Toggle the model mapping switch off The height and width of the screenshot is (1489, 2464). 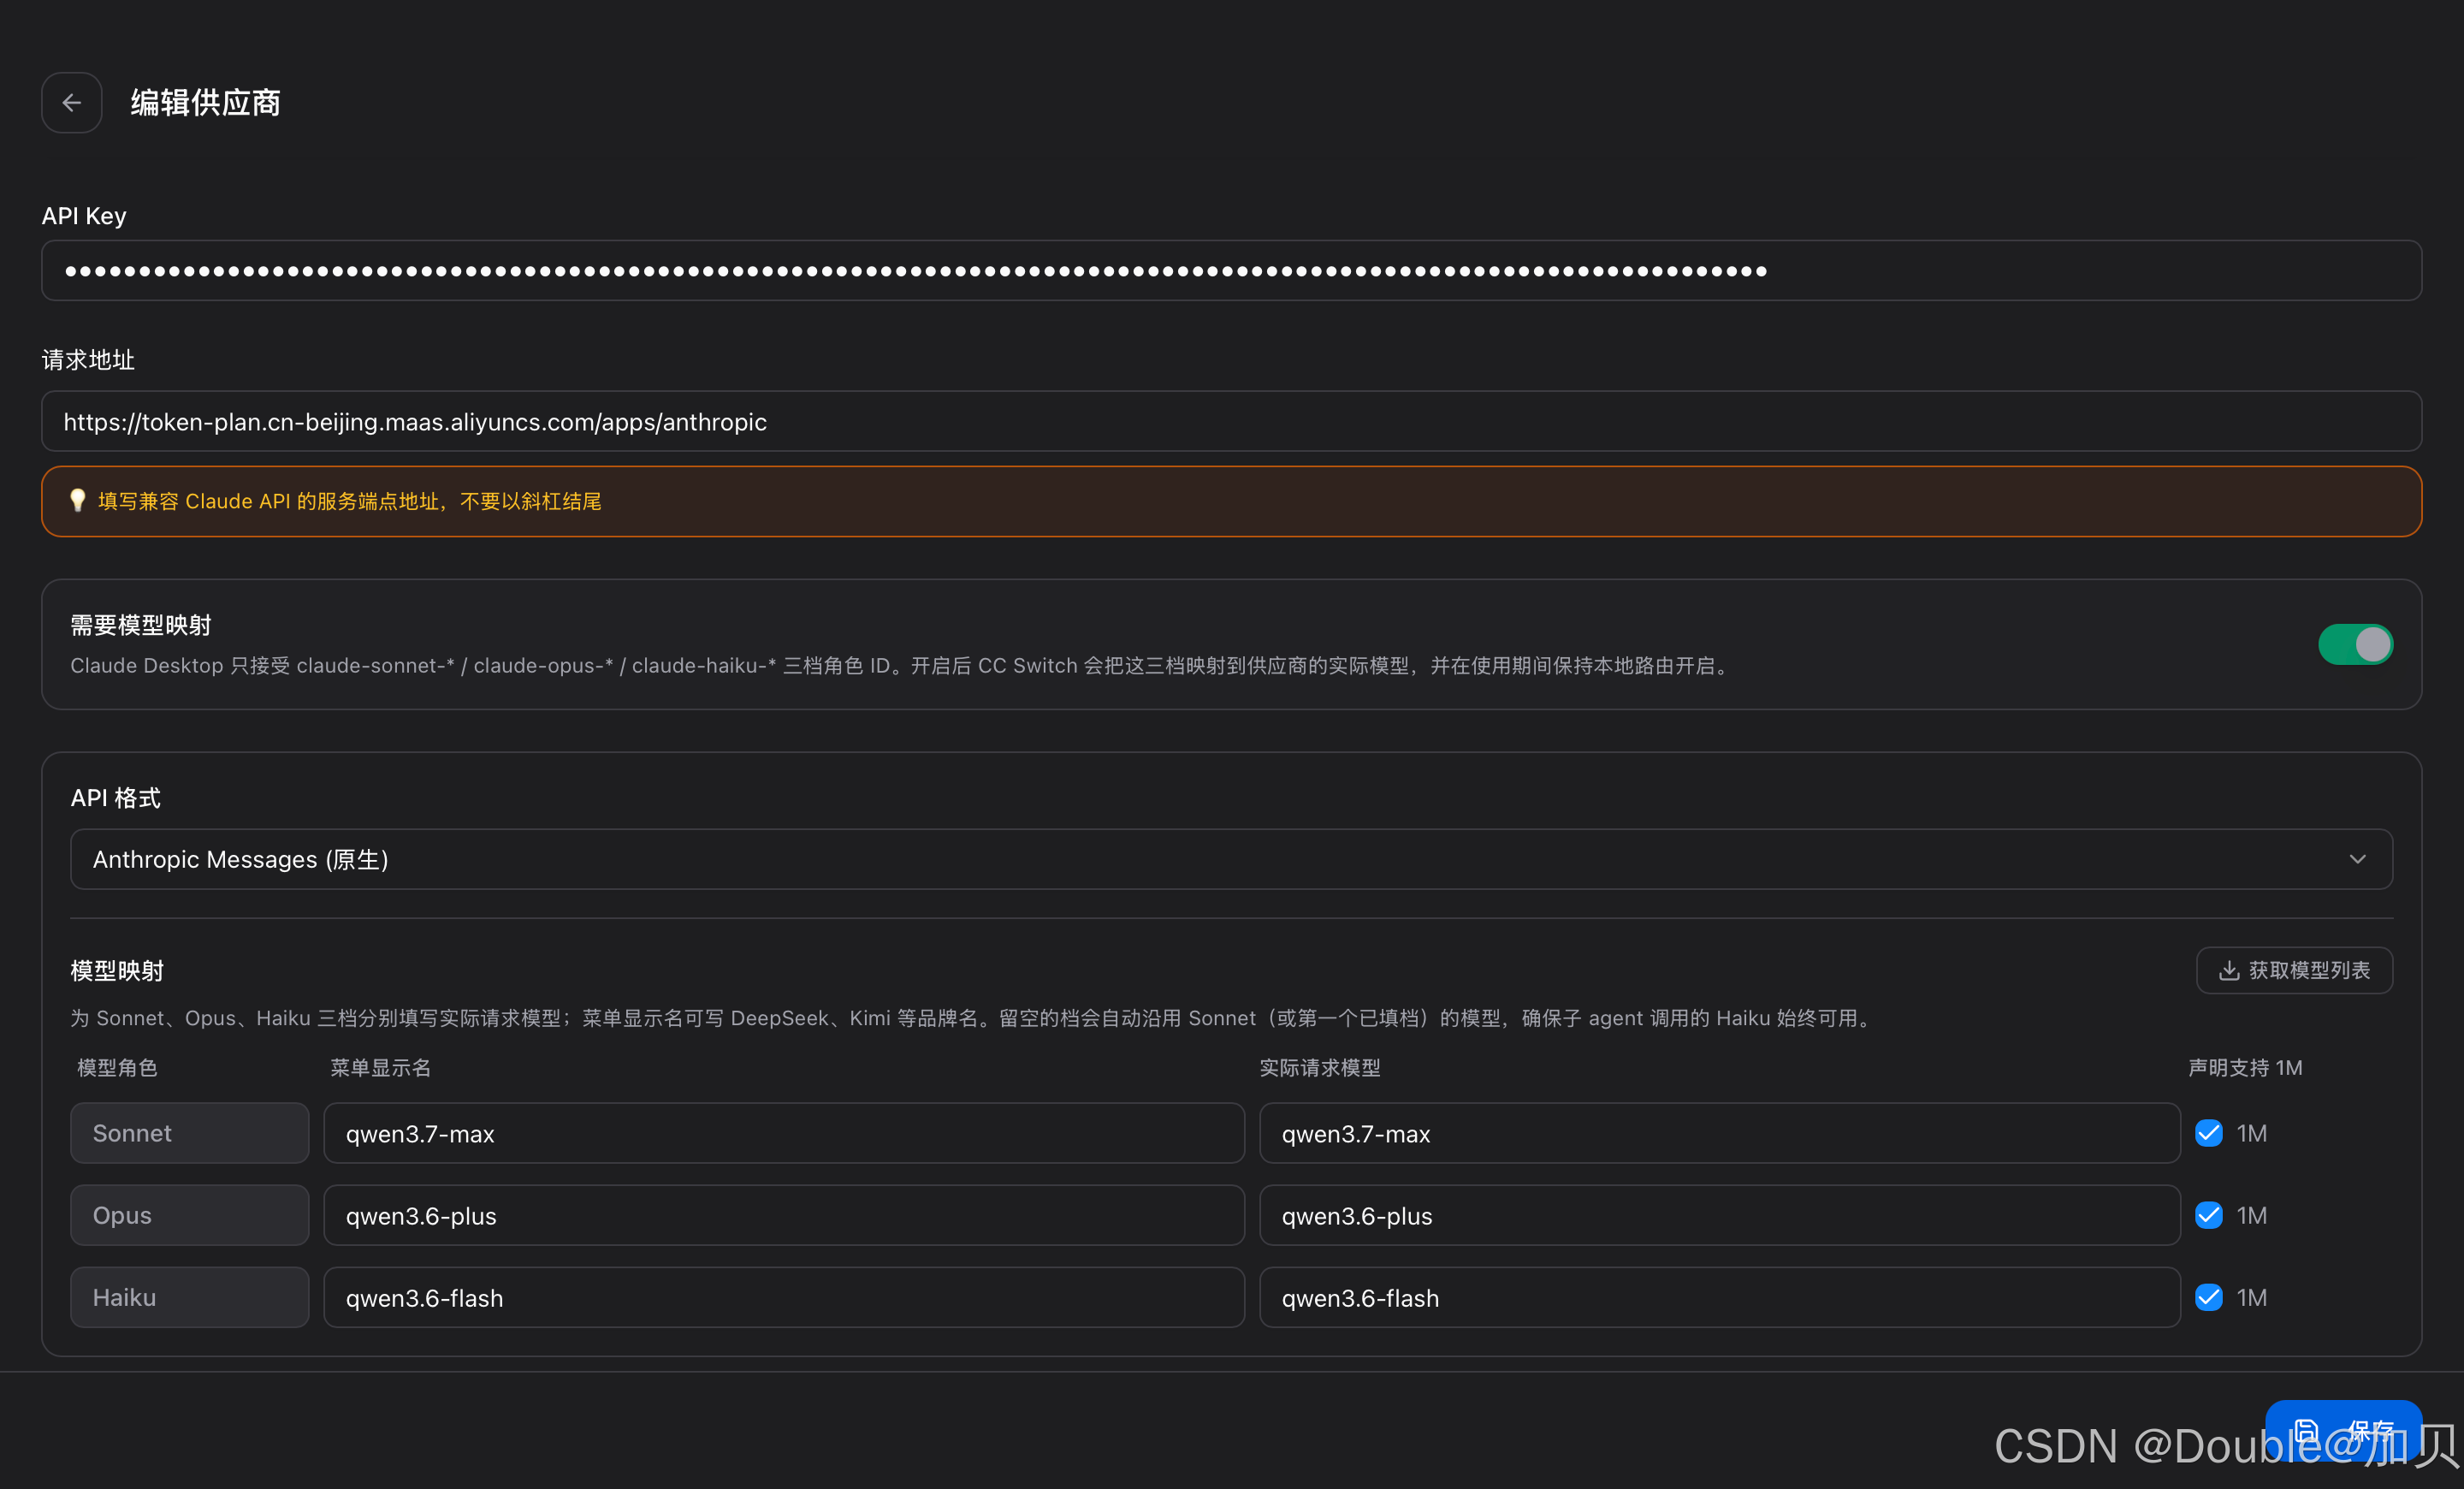click(2355, 645)
